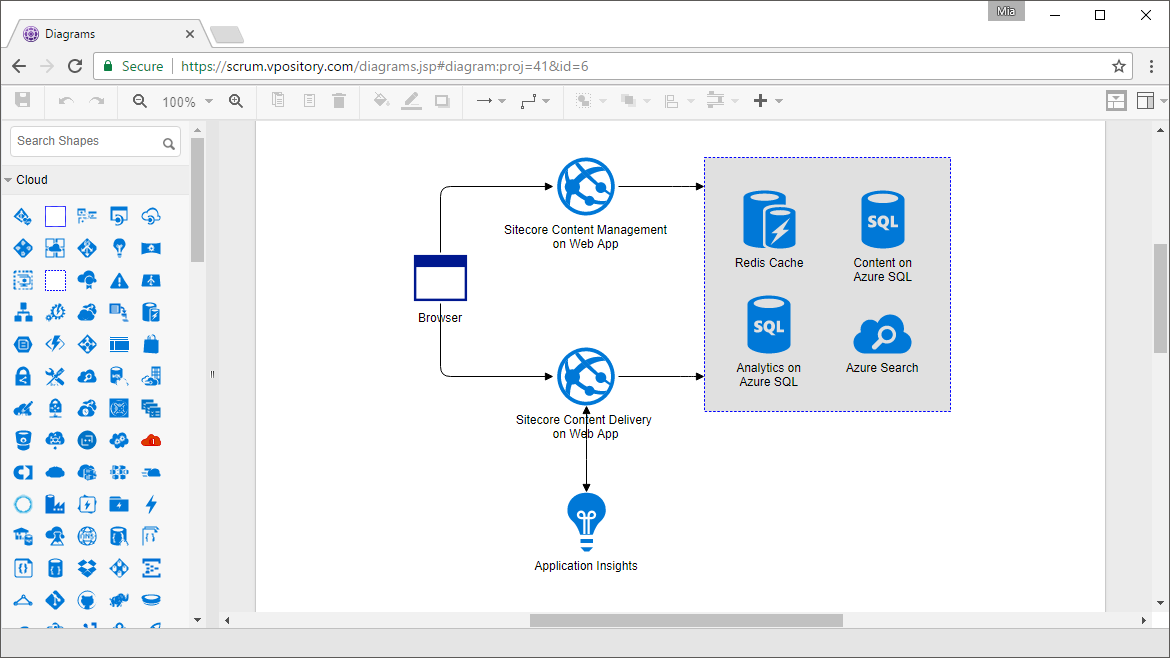The width and height of the screenshot is (1170, 658).
Task: Click the zoom in magnifier icon
Action: click(236, 101)
